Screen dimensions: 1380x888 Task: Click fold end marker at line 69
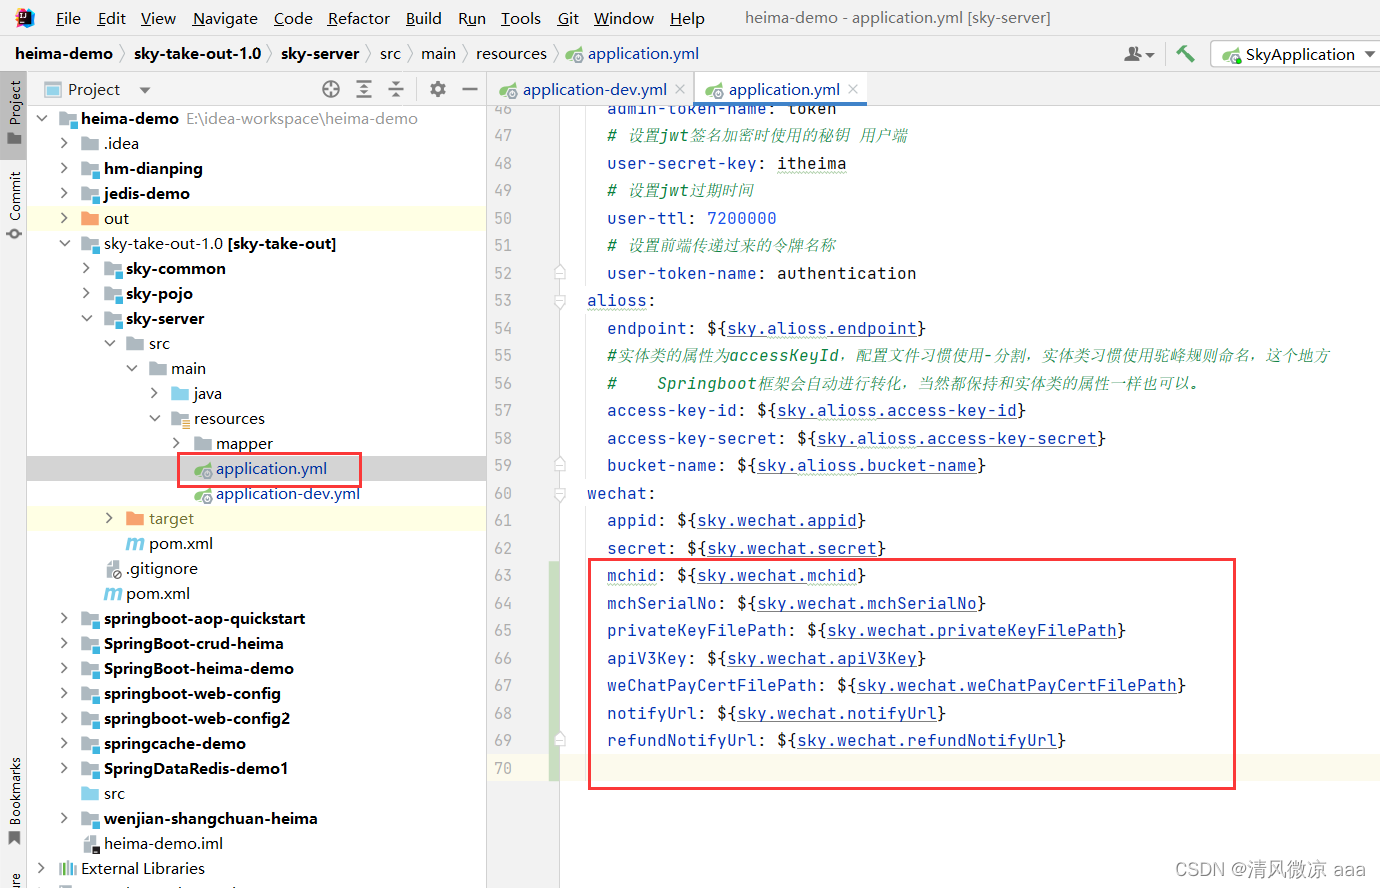(560, 740)
